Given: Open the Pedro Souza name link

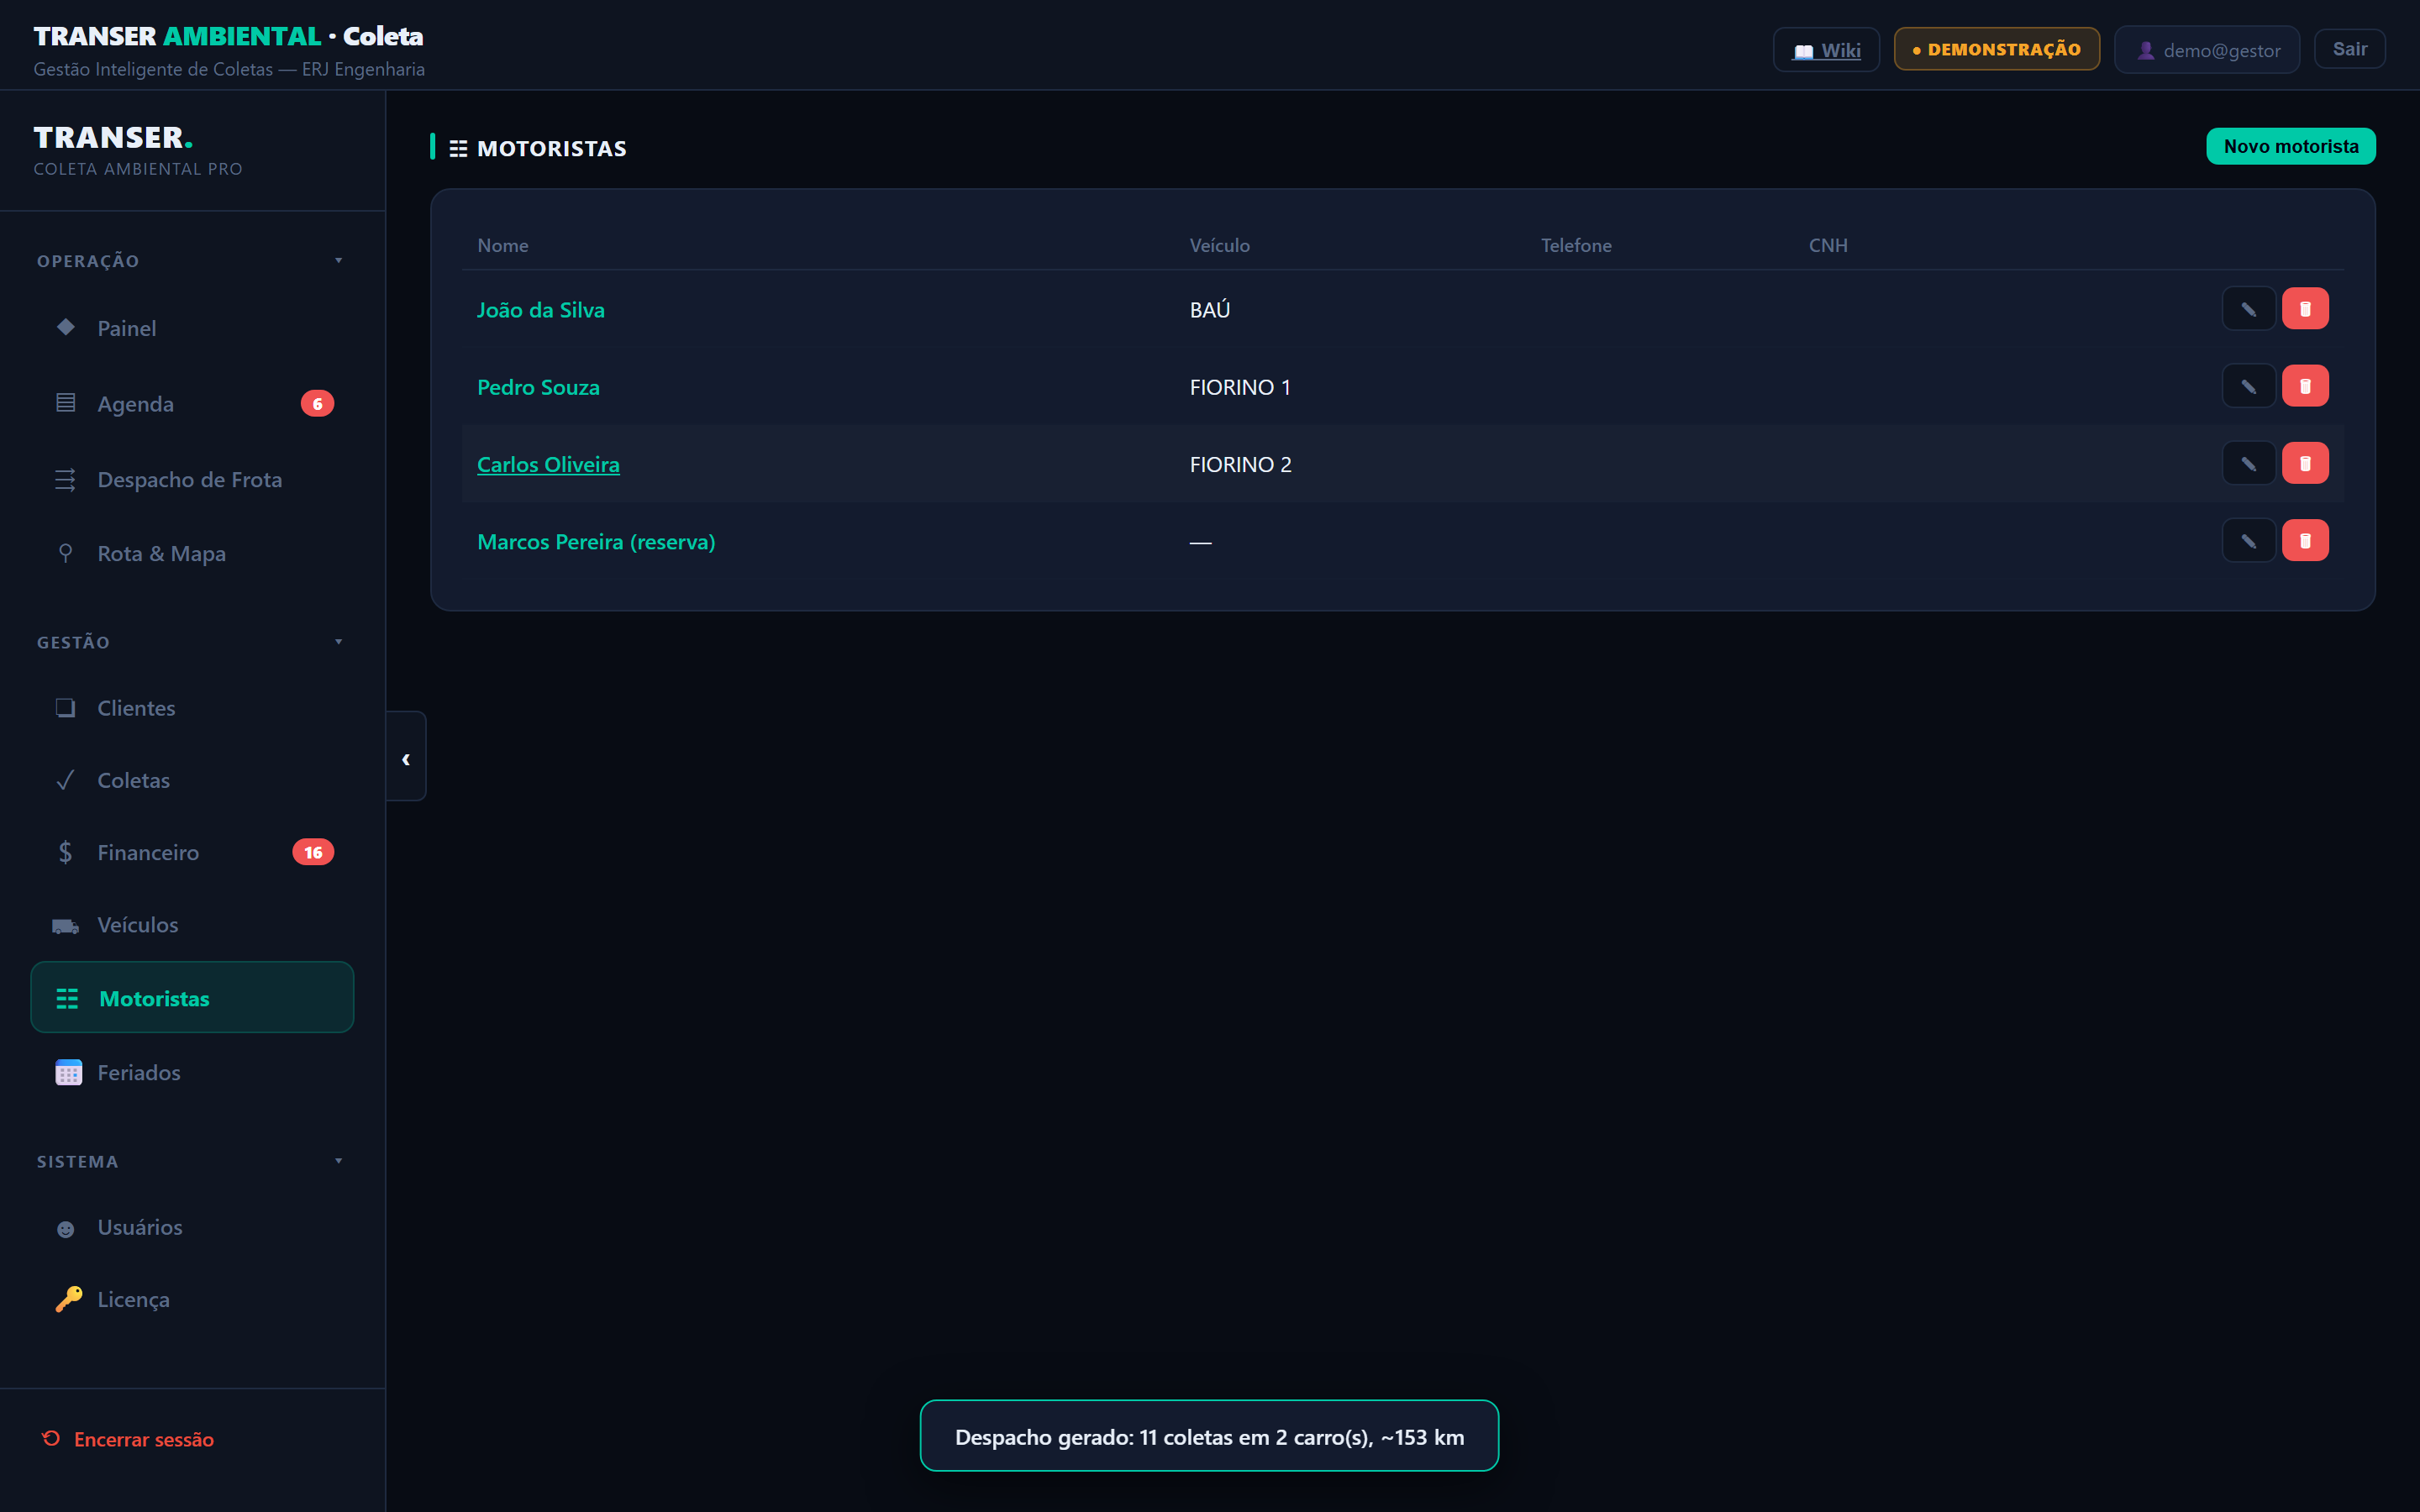Looking at the screenshot, I should (538, 387).
